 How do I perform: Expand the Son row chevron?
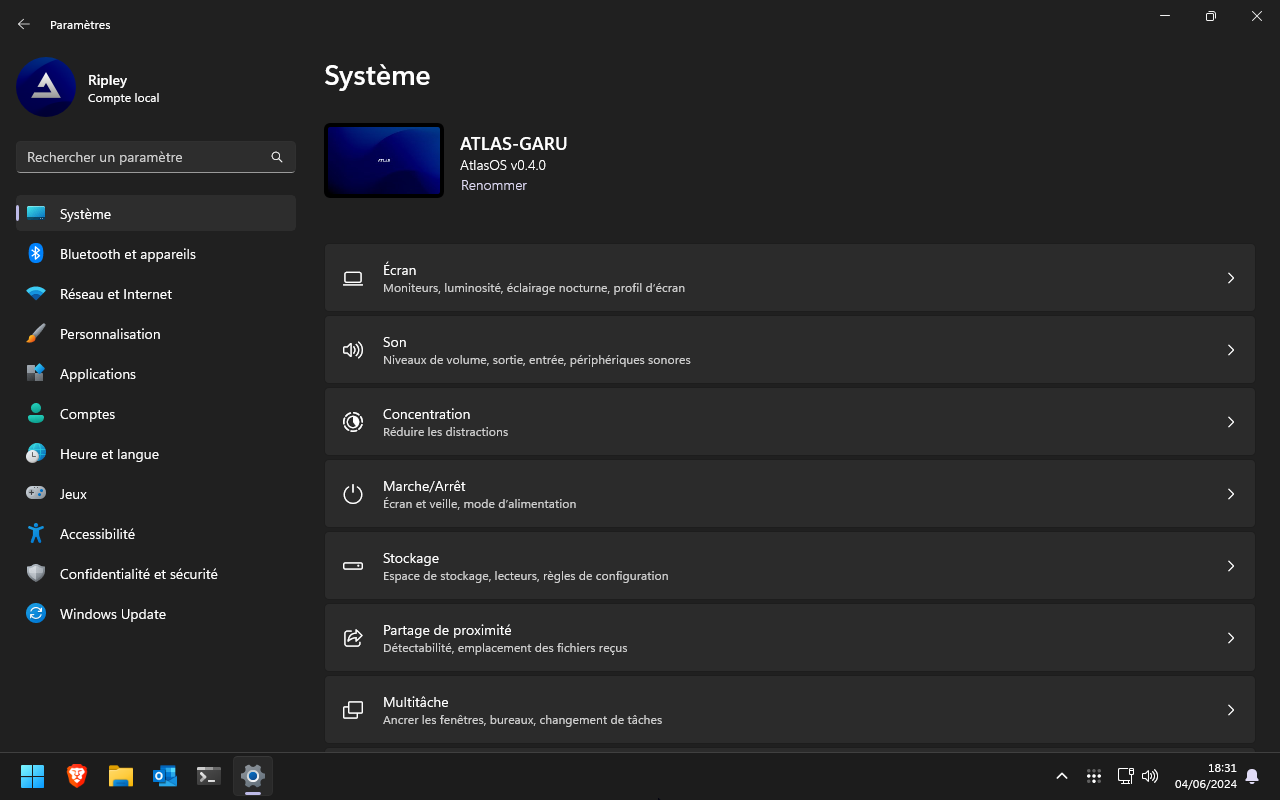[1231, 350]
